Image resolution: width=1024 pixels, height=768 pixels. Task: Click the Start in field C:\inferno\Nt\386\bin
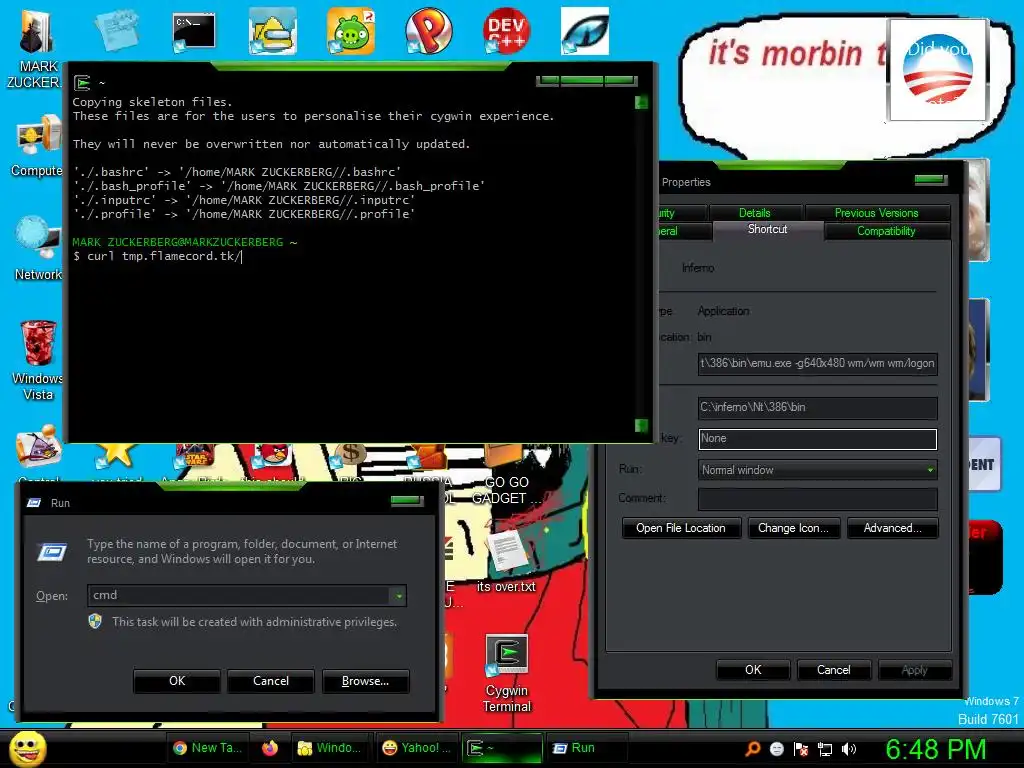point(818,407)
